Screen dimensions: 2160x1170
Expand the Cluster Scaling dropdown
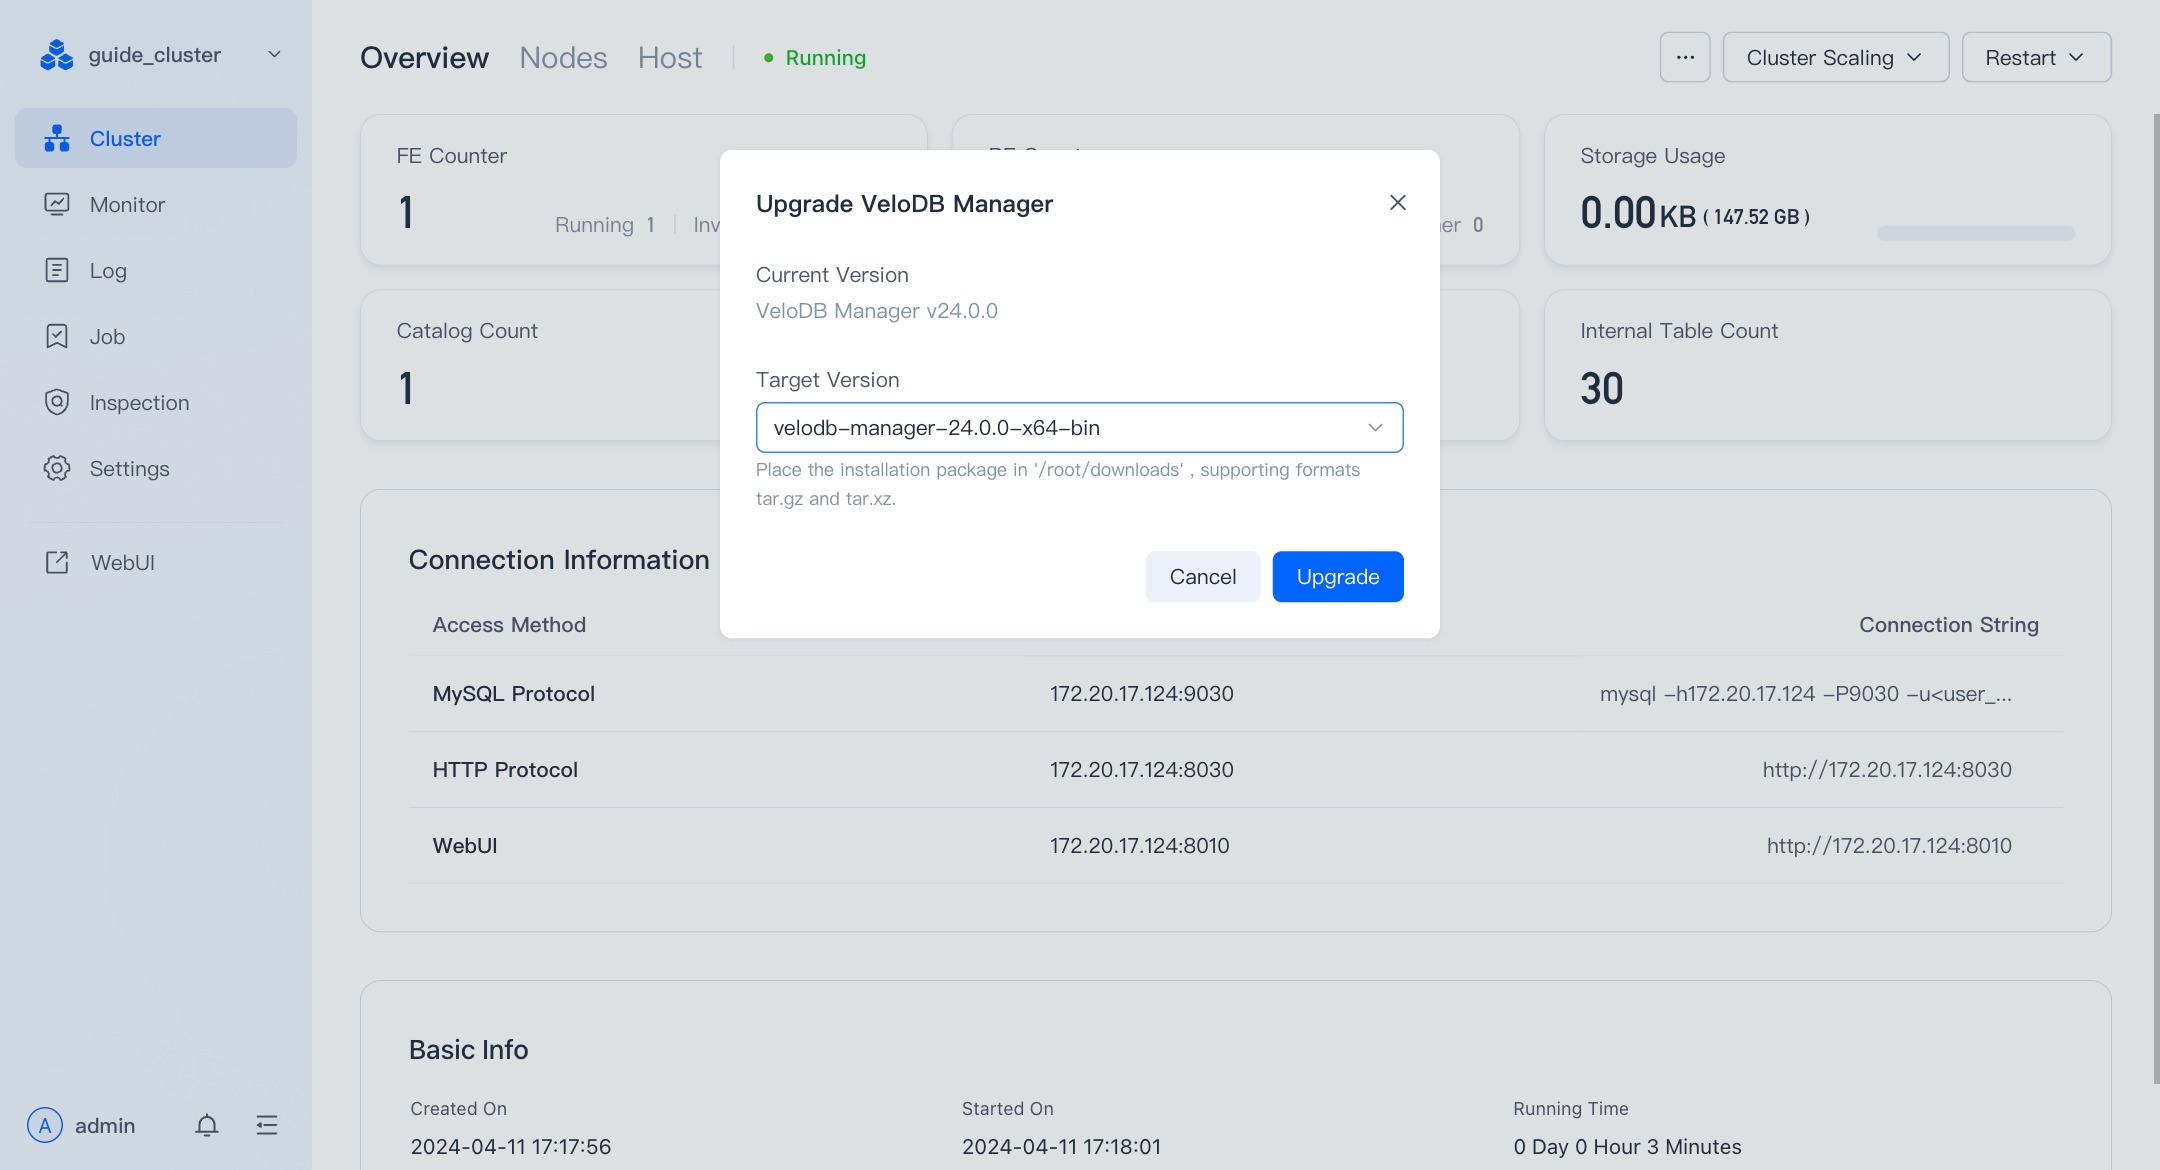(1835, 57)
